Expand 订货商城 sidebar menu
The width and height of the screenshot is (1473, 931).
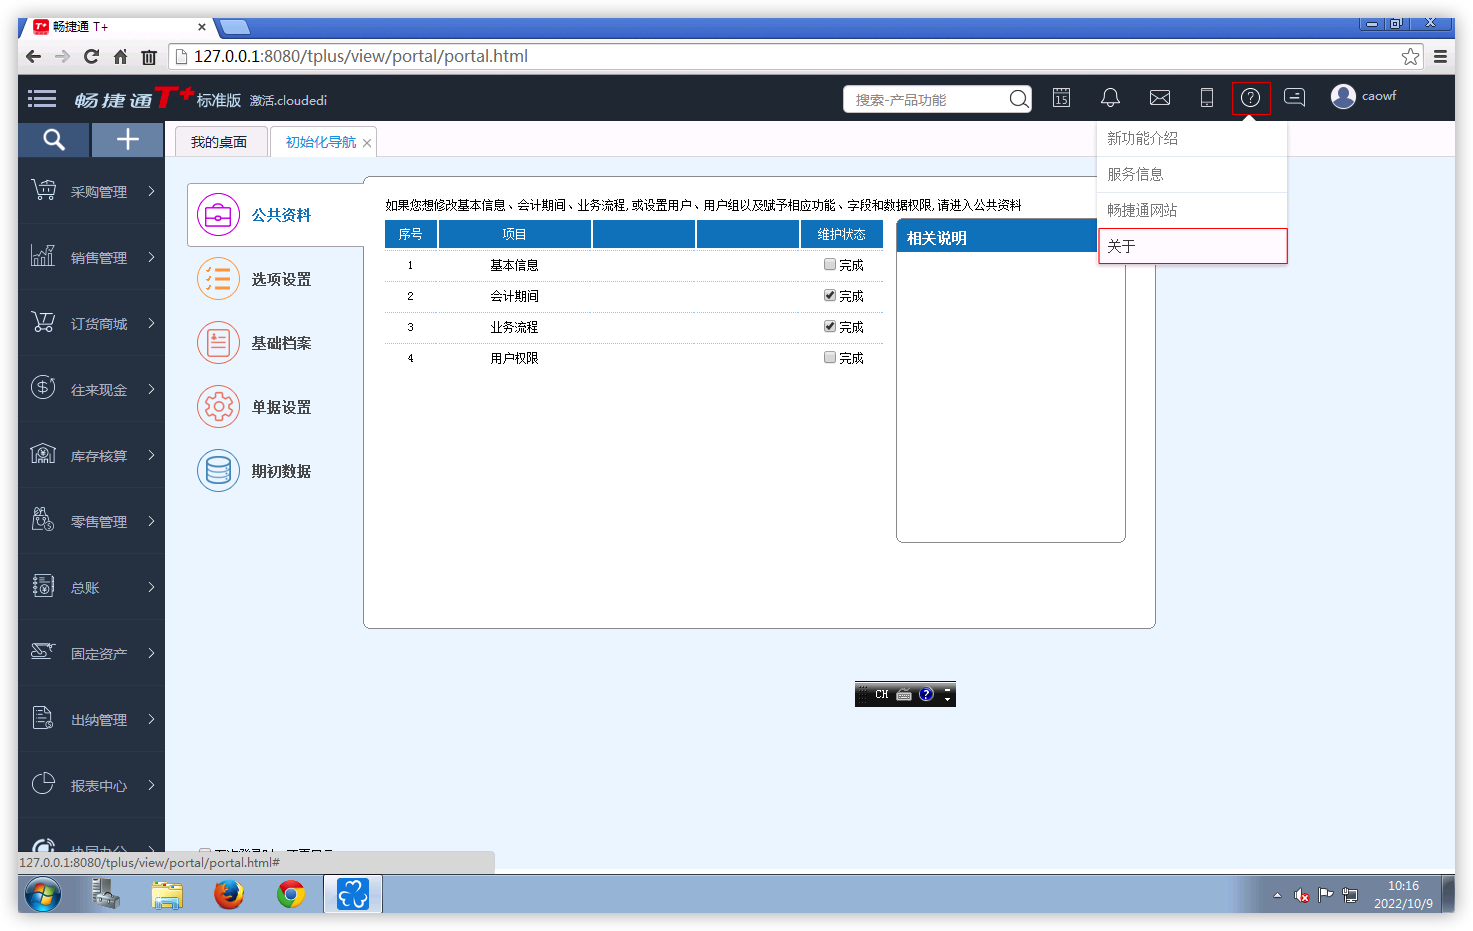pyautogui.click(x=91, y=323)
